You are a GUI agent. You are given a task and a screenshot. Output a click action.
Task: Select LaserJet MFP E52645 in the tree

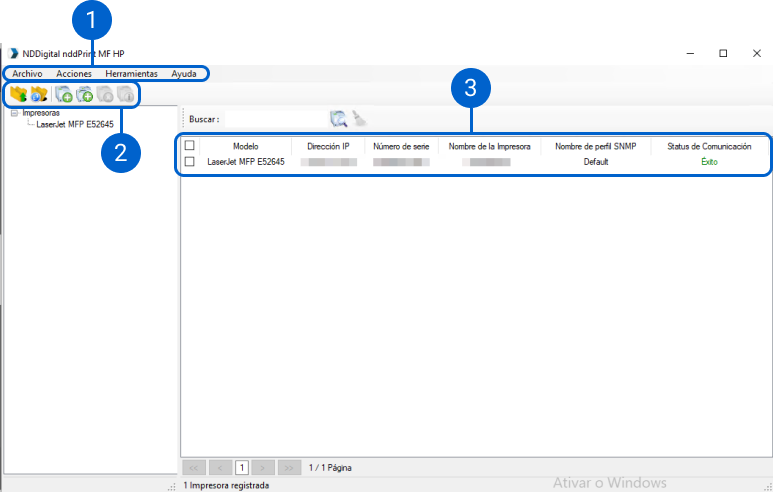point(74,125)
